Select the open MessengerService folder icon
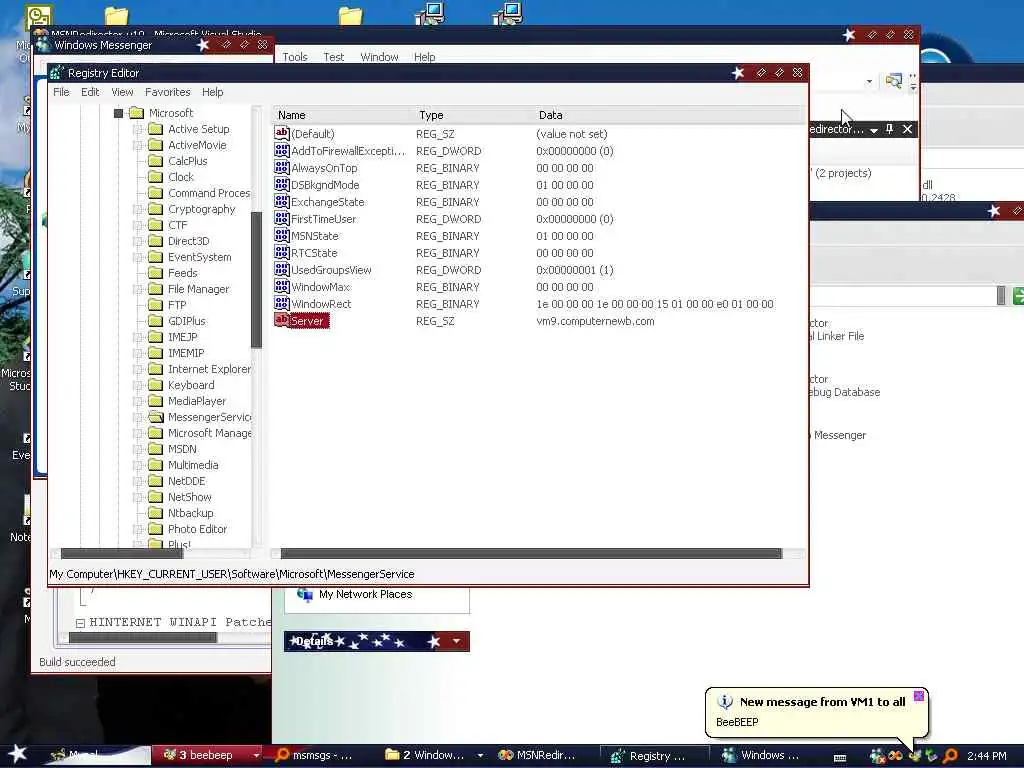 pos(155,417)
